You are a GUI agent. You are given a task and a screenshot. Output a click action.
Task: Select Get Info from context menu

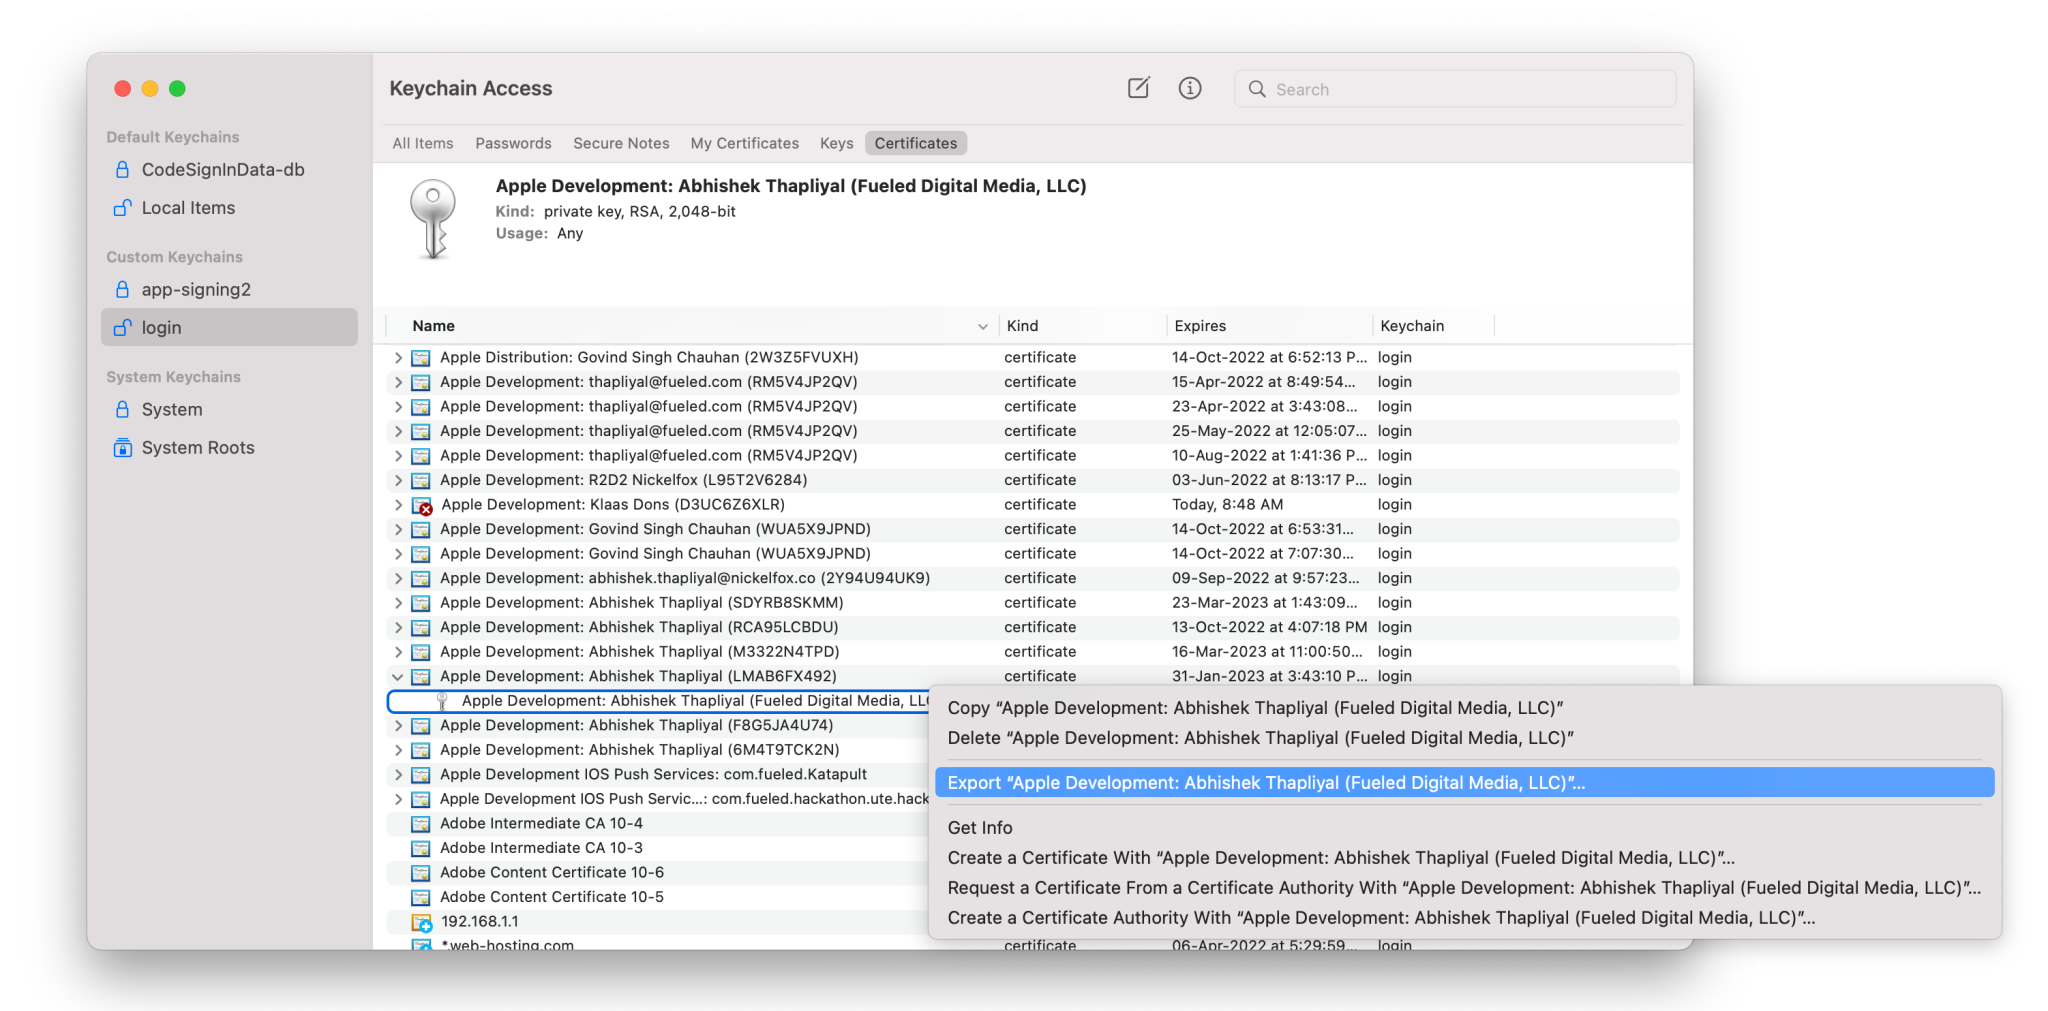click(1464, 828)
